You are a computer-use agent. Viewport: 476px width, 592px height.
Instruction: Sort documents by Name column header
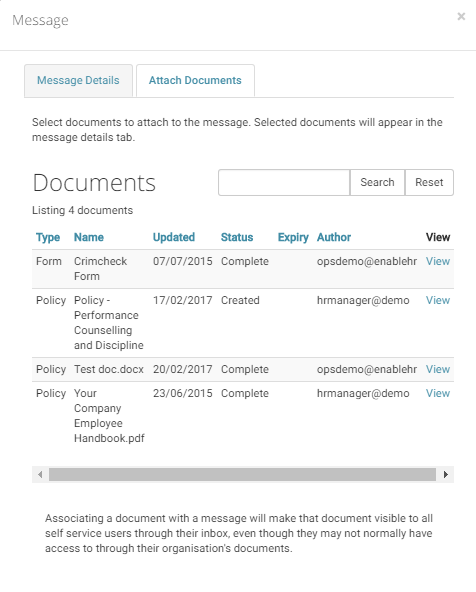89,237
